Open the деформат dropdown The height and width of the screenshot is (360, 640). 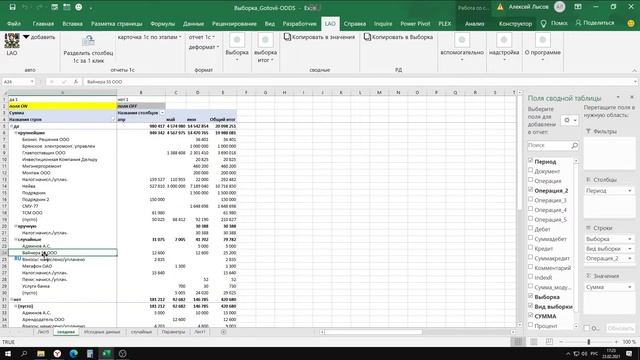pyautogui.click(x=204, y=47)
